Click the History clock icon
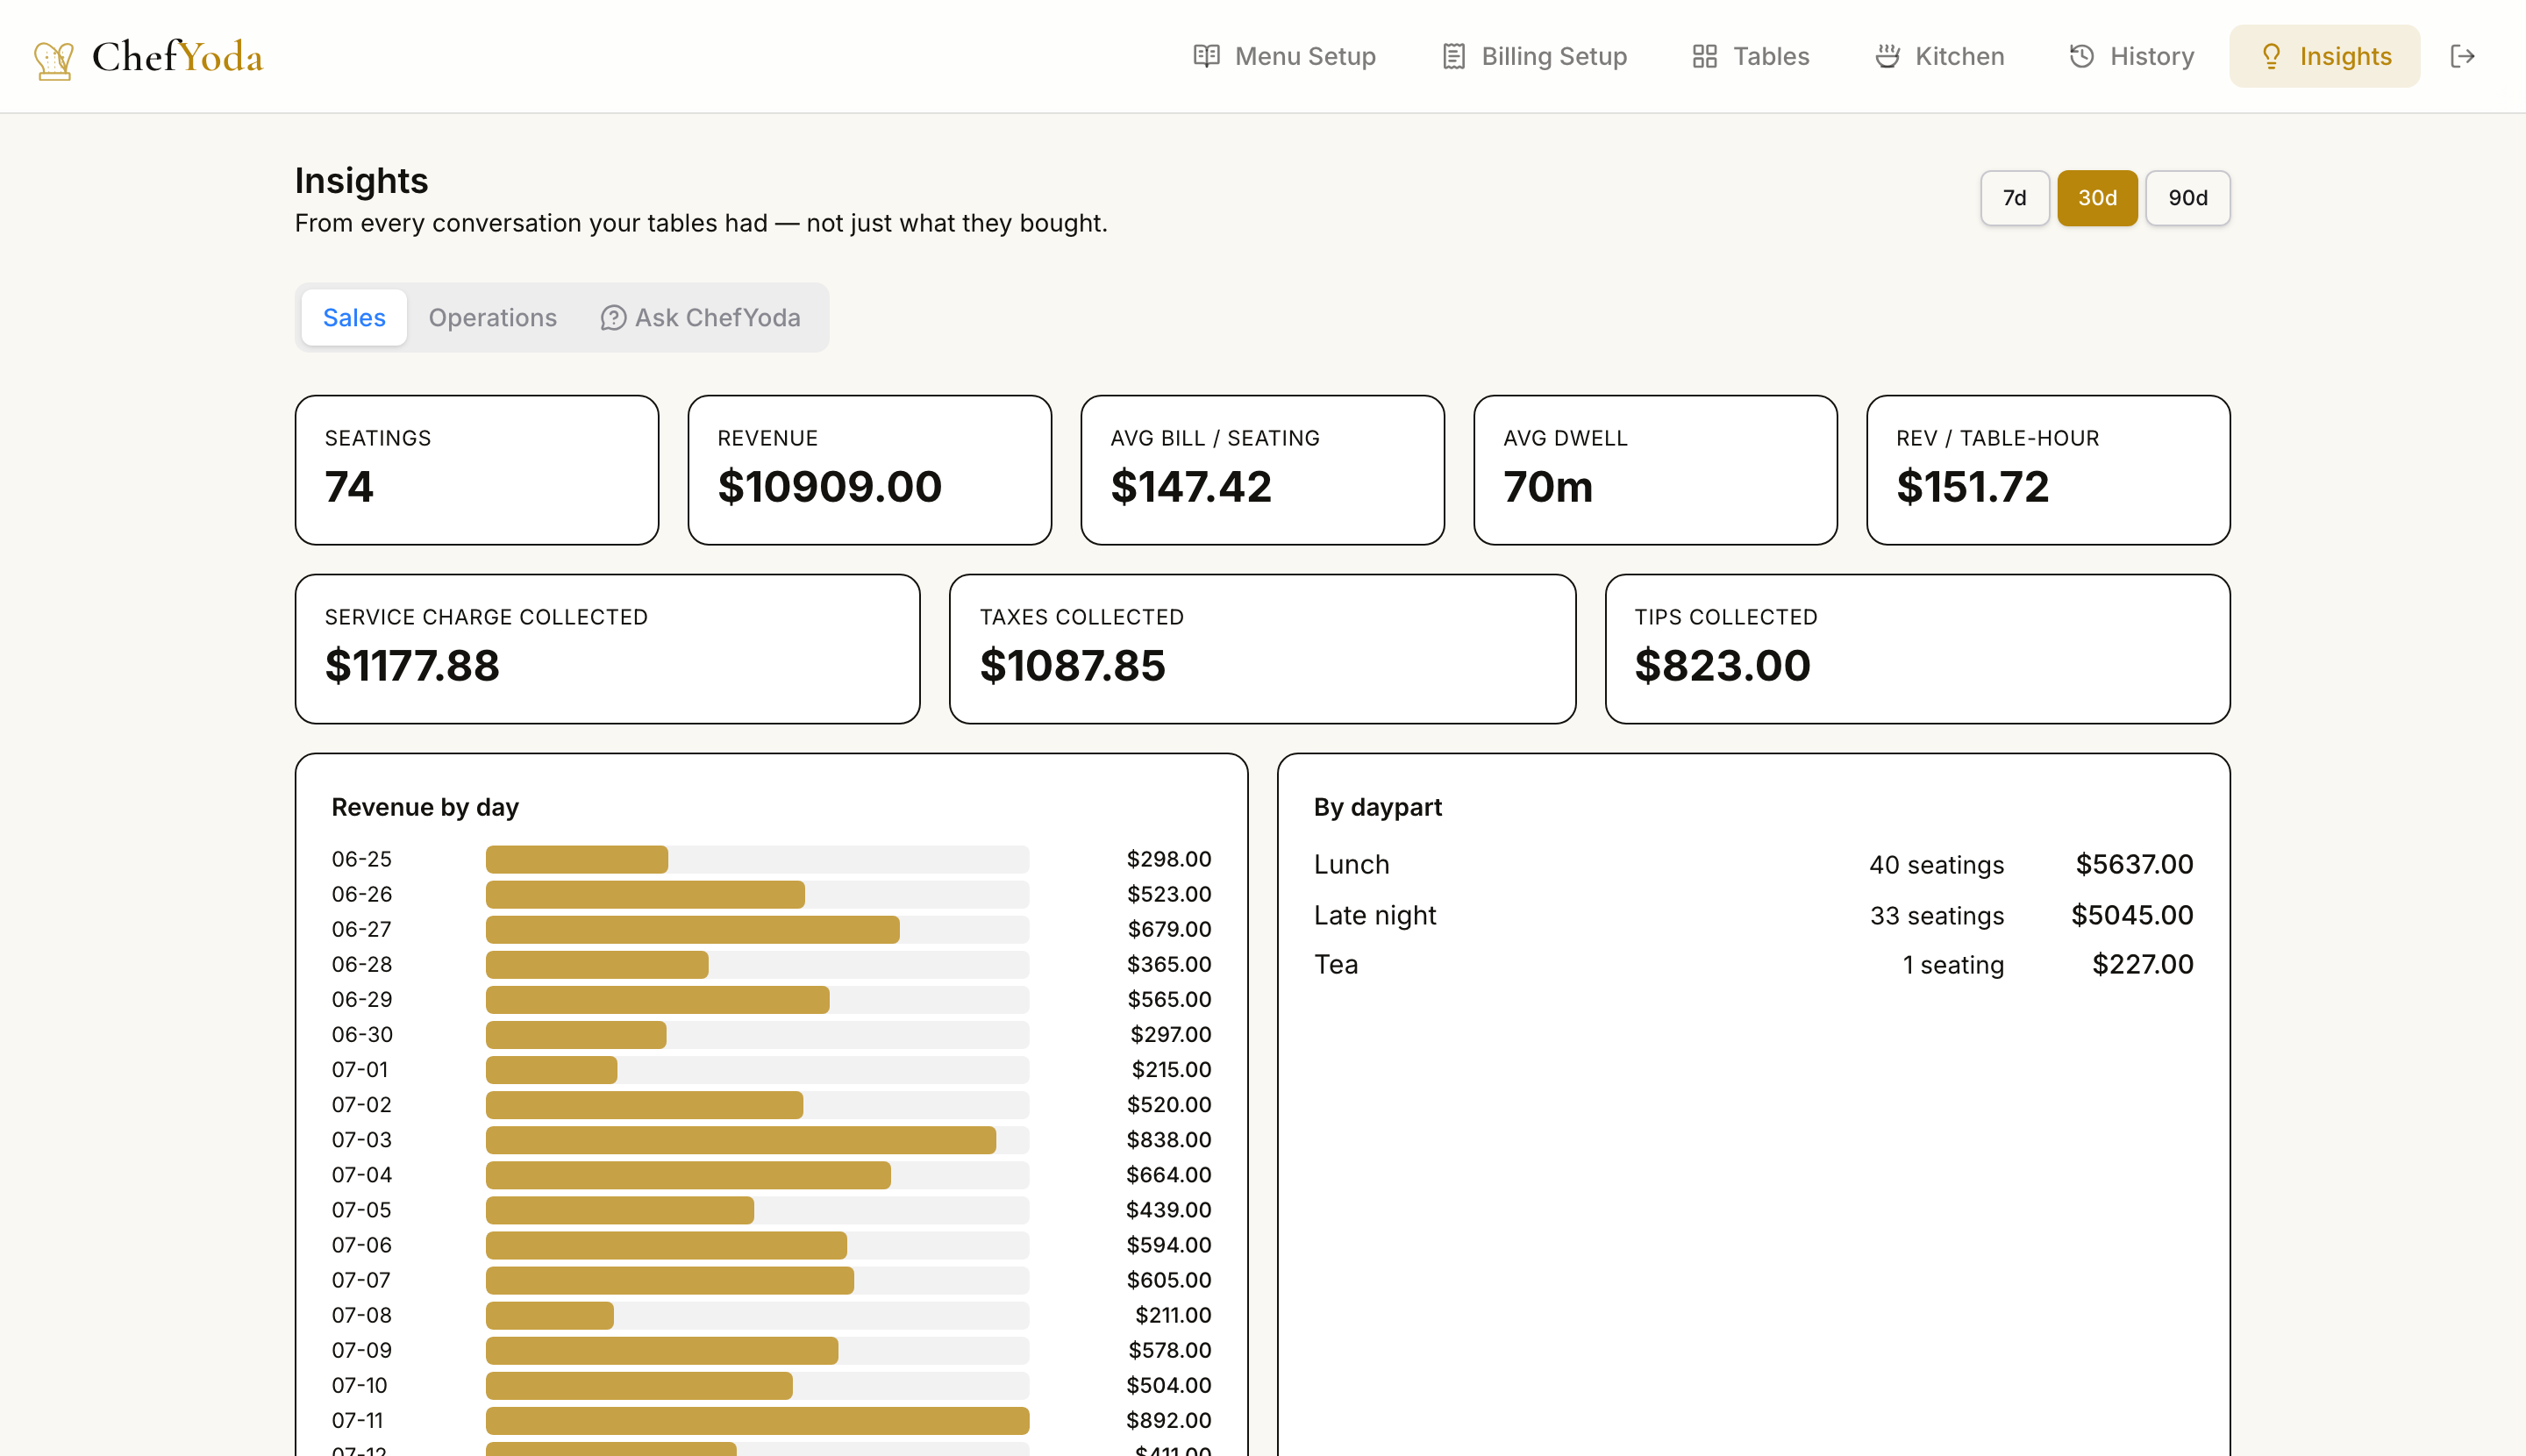 [2081, 56]
